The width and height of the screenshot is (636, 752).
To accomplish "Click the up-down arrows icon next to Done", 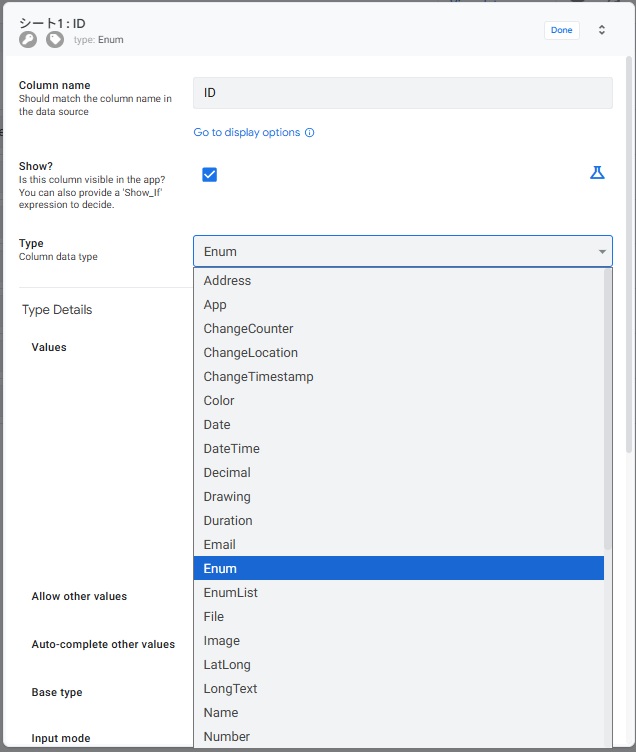I will tap(602, 30).
